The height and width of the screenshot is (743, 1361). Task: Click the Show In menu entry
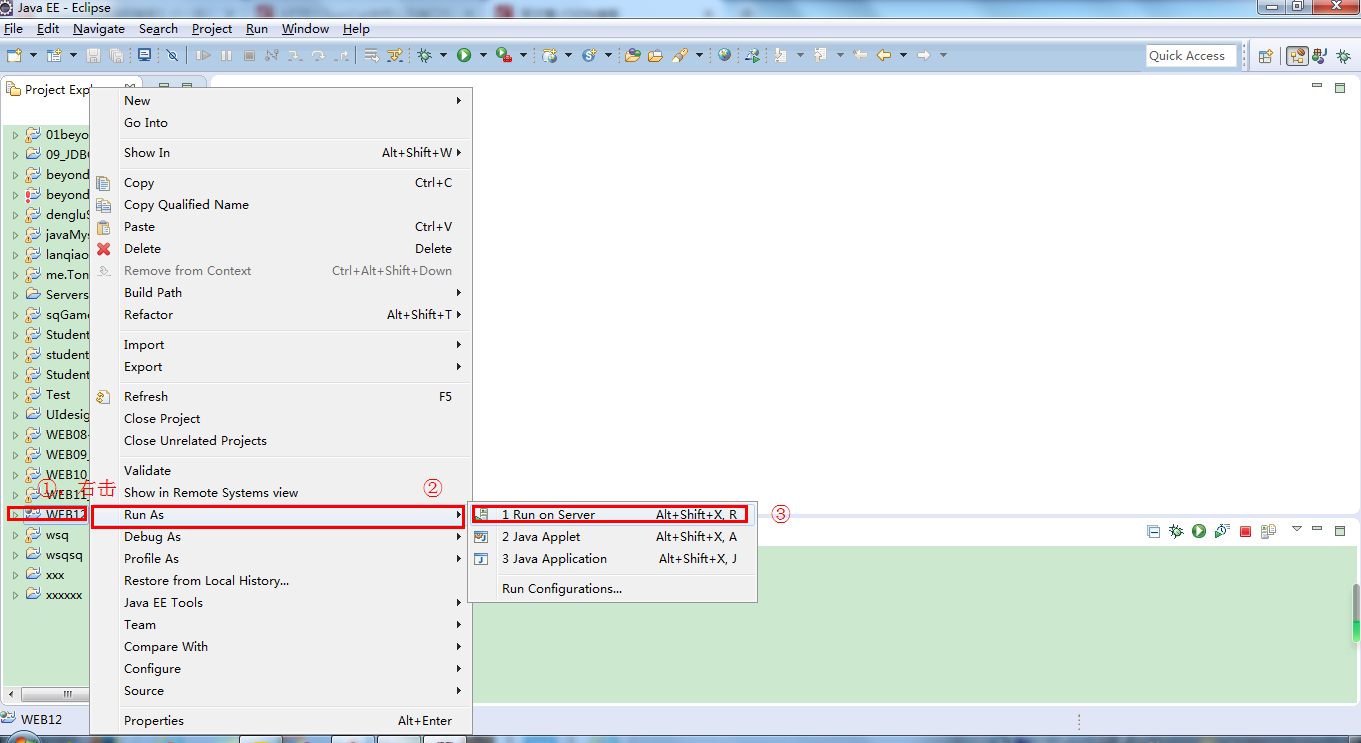[279, 152]
